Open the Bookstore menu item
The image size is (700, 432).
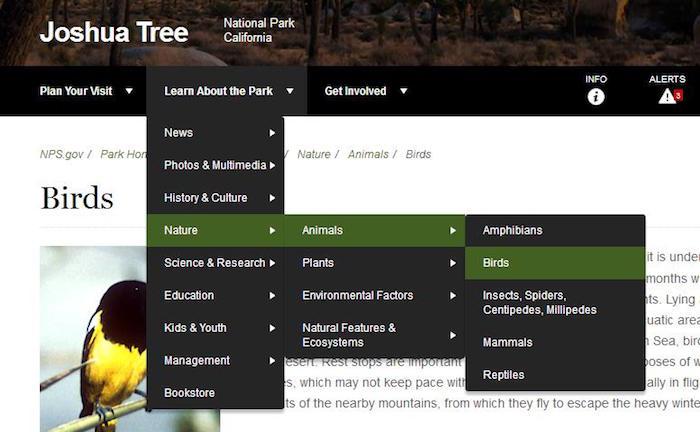pos(215,393)
